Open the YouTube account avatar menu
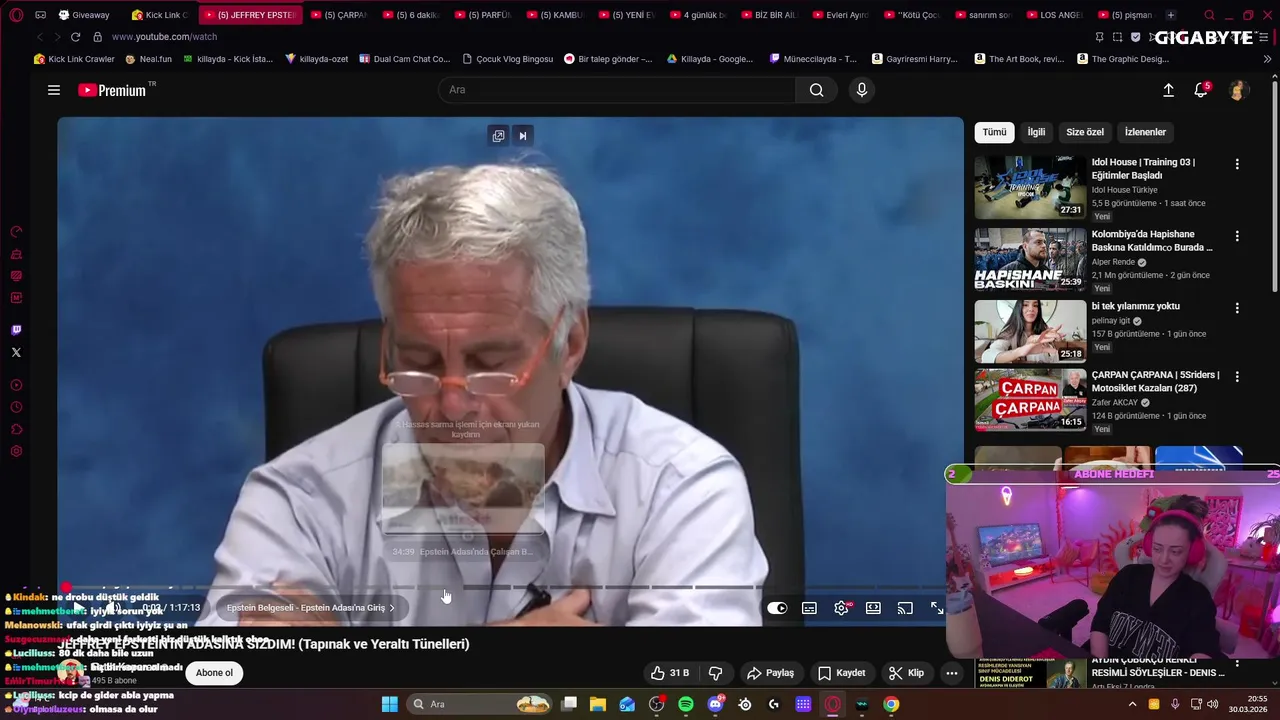Screen dimensions: 1280x720 point(1238,90)
